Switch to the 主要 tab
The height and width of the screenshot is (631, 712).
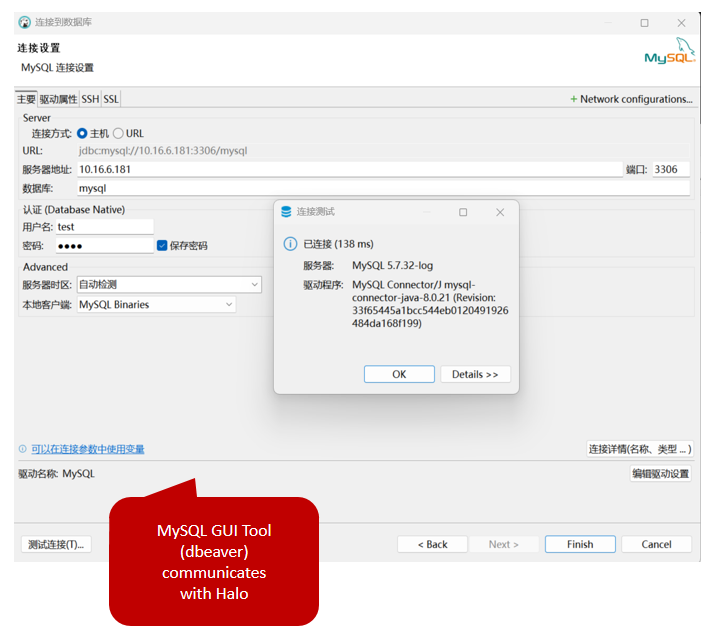coord(26,99)
